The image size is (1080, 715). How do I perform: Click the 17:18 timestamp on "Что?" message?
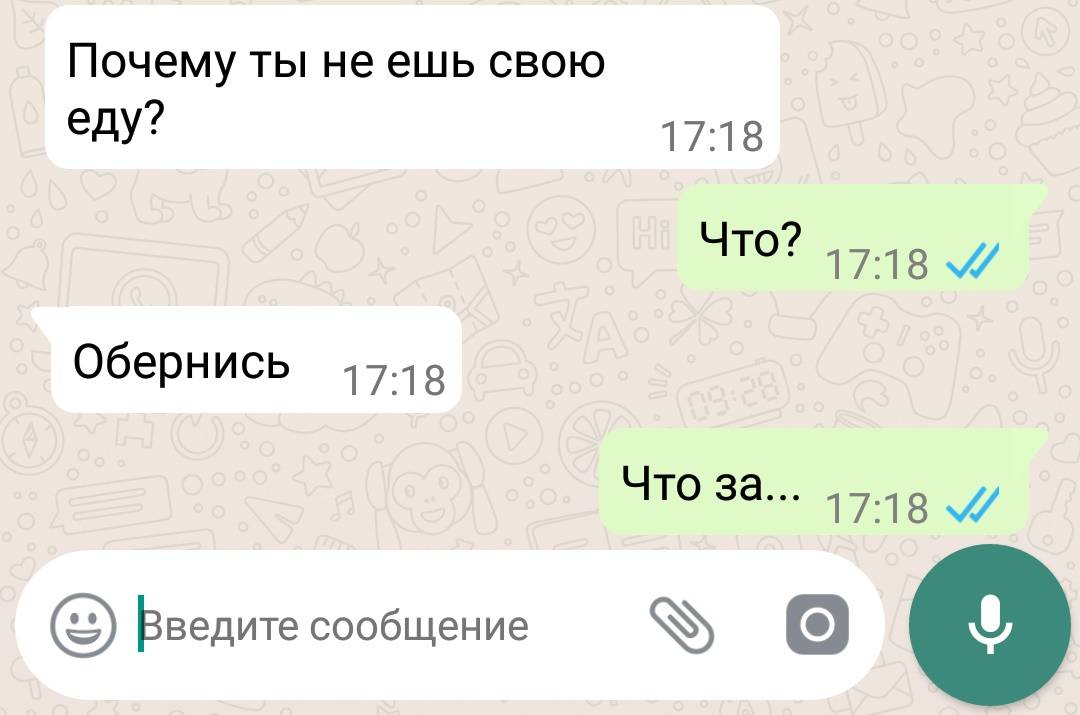coord(878,264)
